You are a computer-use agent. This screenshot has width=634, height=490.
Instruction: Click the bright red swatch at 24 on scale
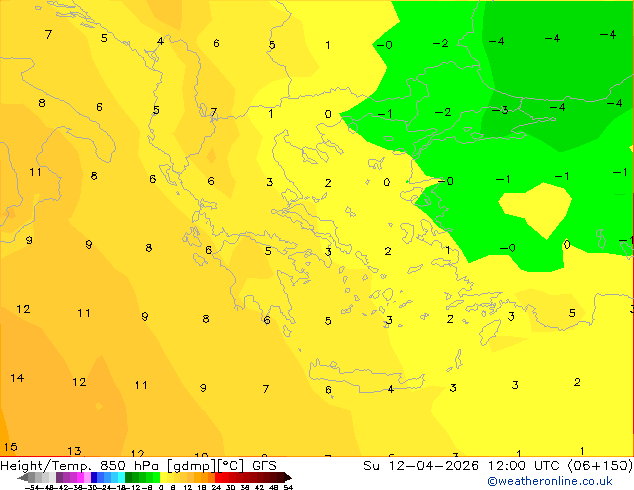click(218, 477)
